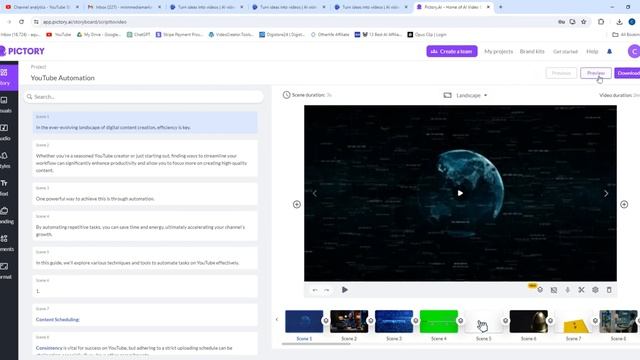Add a scene before with left plus
The height and width of the screenshot is (360, 640).
tap(297, 204)
